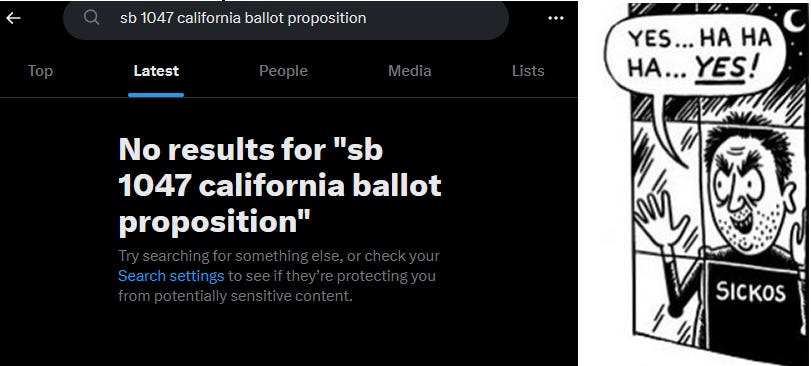Focus the search box containing 'sb 1047'
Viewport: 811px width, 366px height.
pyautogui.click(x=286, y=19)
